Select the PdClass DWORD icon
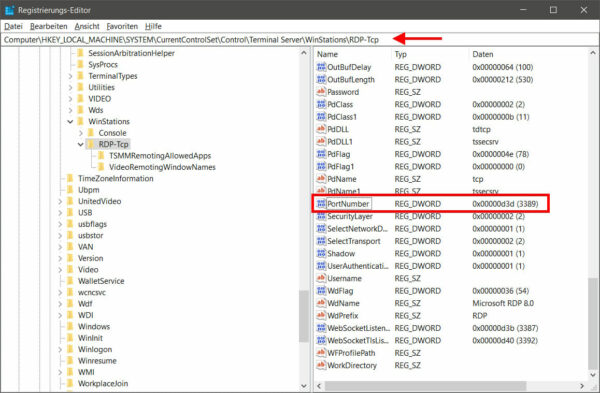This screenshot has height=393, width=600. pyautogui.click(x=321, y=104)
